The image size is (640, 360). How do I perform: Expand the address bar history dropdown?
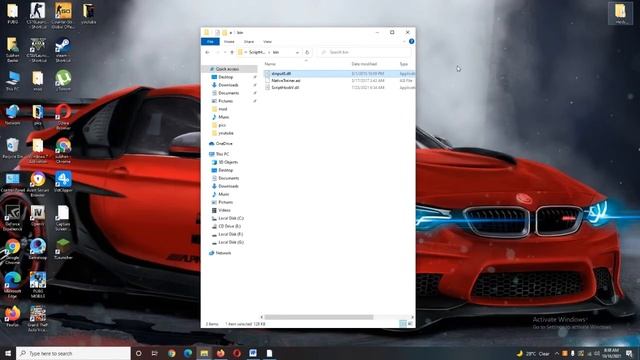pyautogui.click(x=297, y=52)
